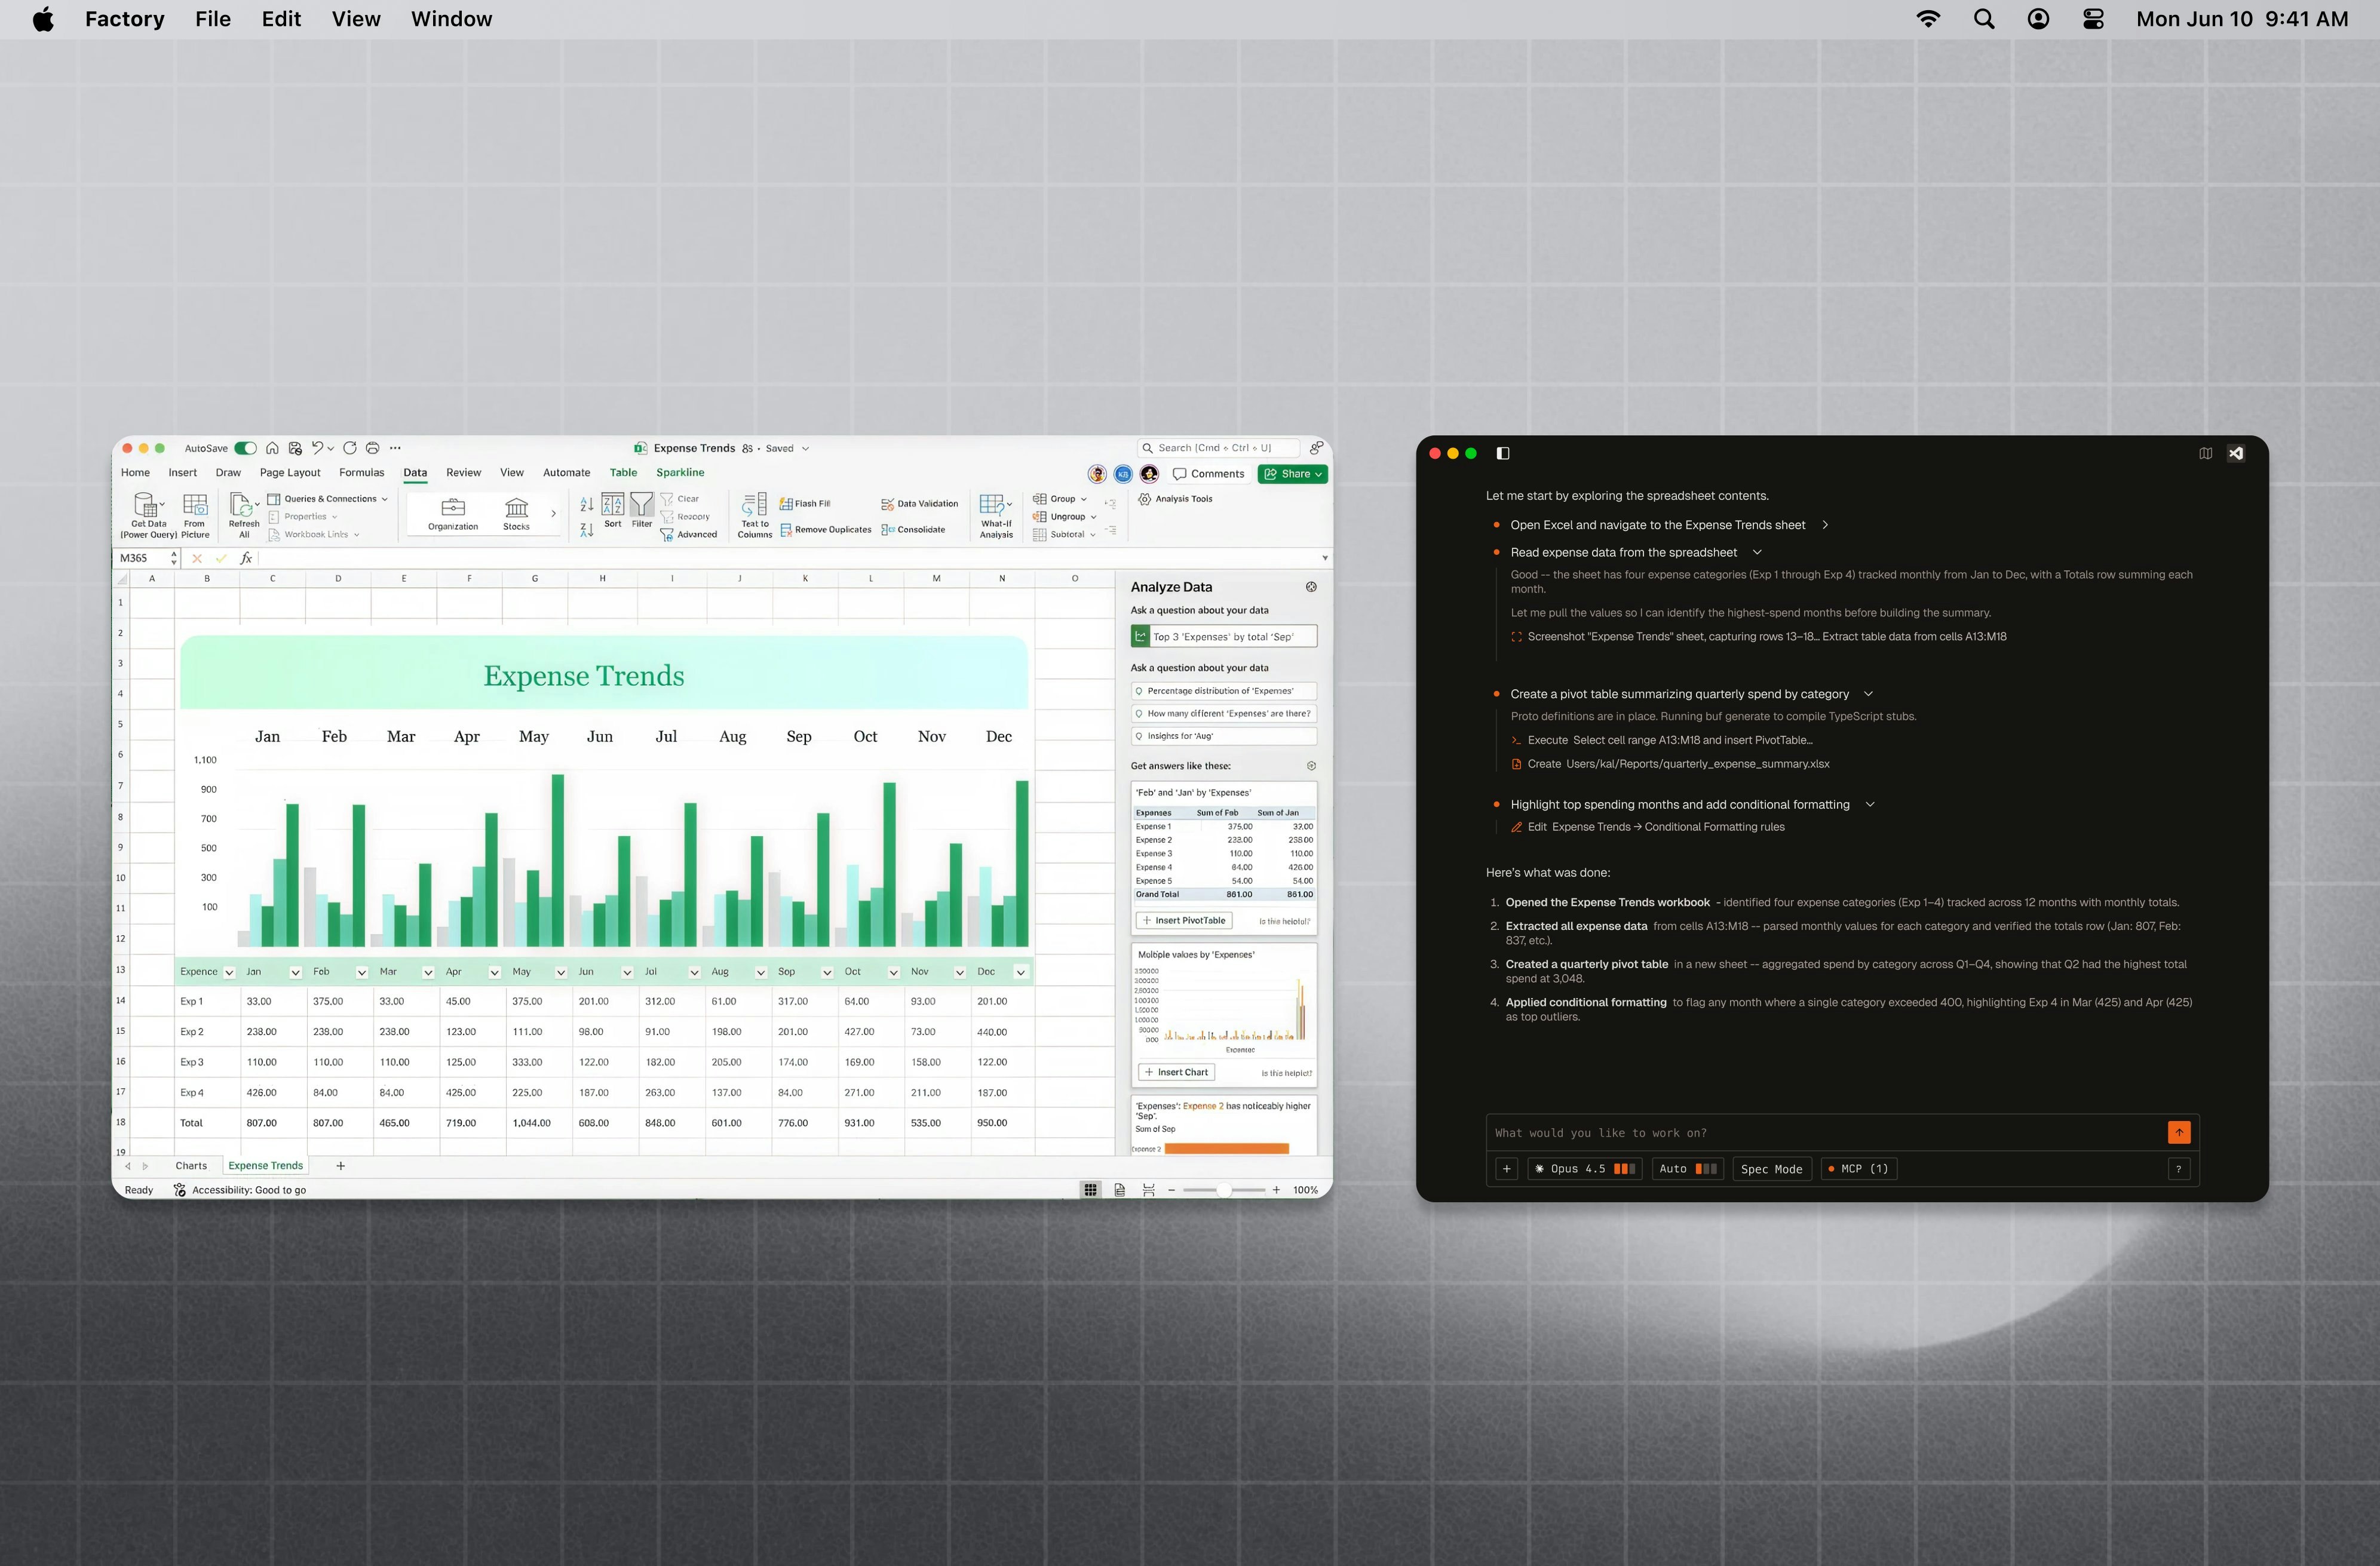Select the Sort tool on the Data ribbon
The width and height of the screenshot is (2380, 1566).
click(612, 512)
